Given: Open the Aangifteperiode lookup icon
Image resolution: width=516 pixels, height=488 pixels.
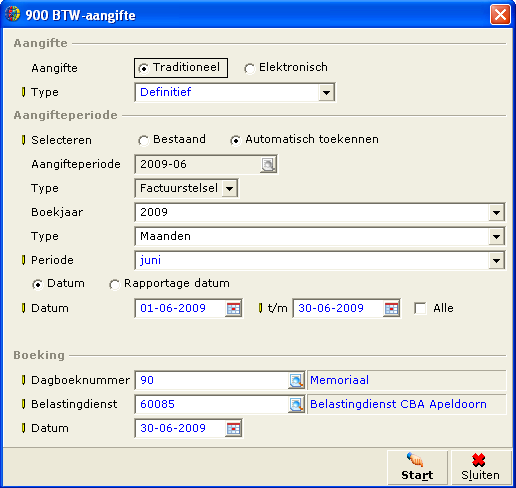Looking at the screenshot, I should coord(268,164).
